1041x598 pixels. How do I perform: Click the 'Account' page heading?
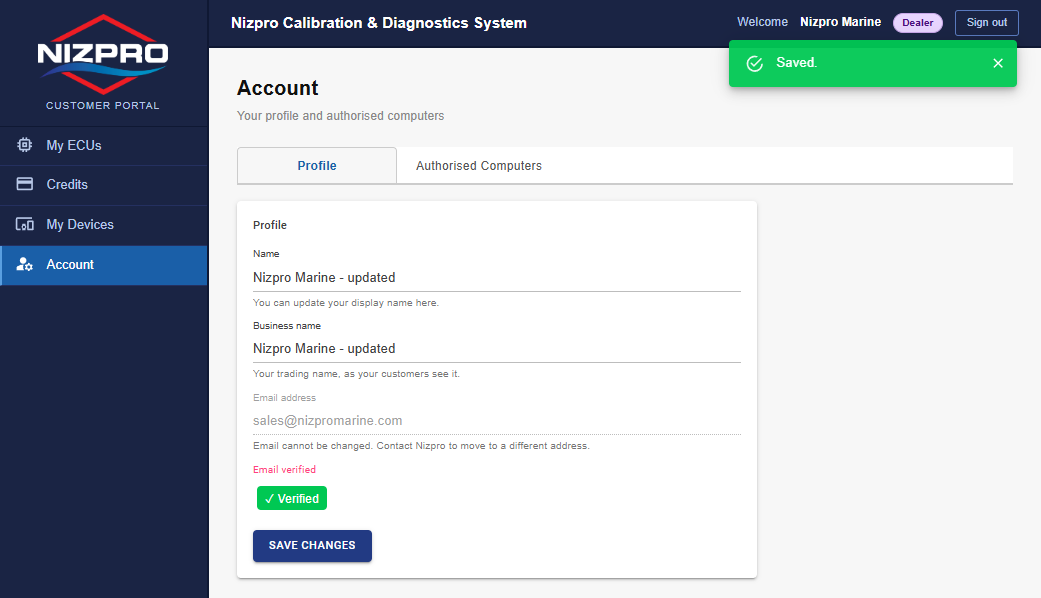click(x=278, y=88)
